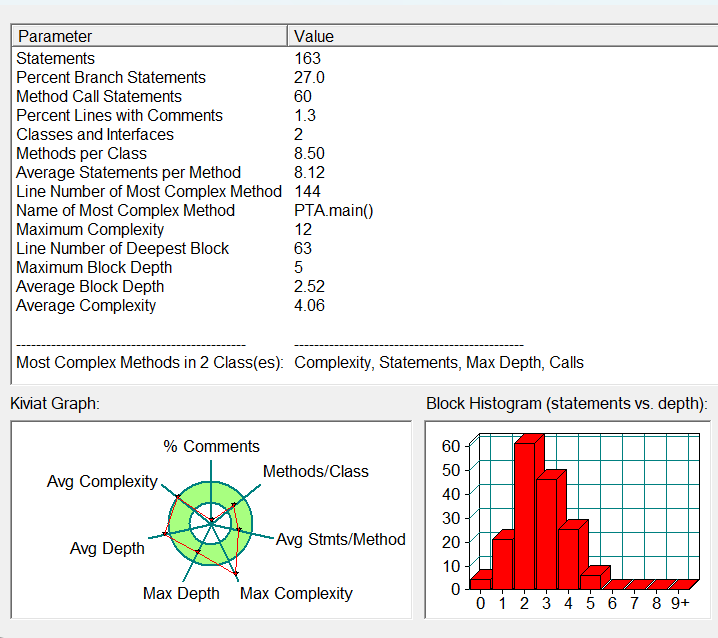This screenshot has width=718, height=638.
Task: Select the Statements value 163
Action: 307,59
